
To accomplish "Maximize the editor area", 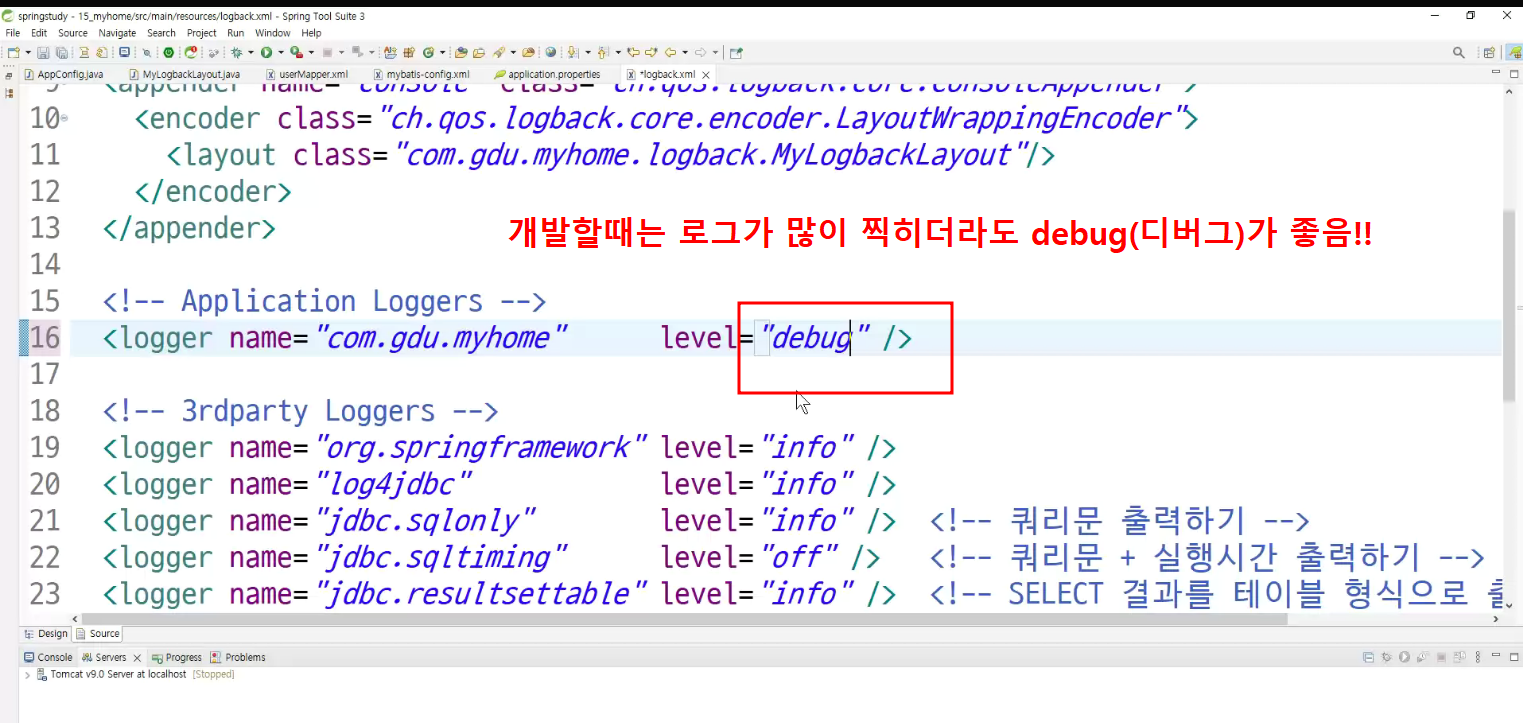I will click(1514, 74).
